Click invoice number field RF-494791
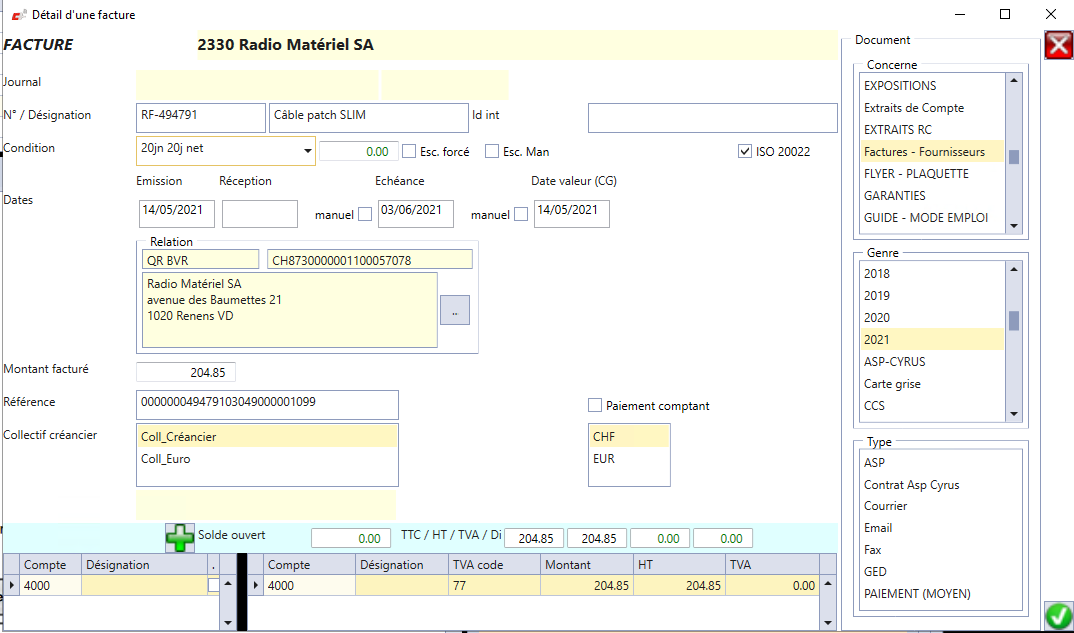This screenshot has height=633, width=1074. (x=201, y=118)
